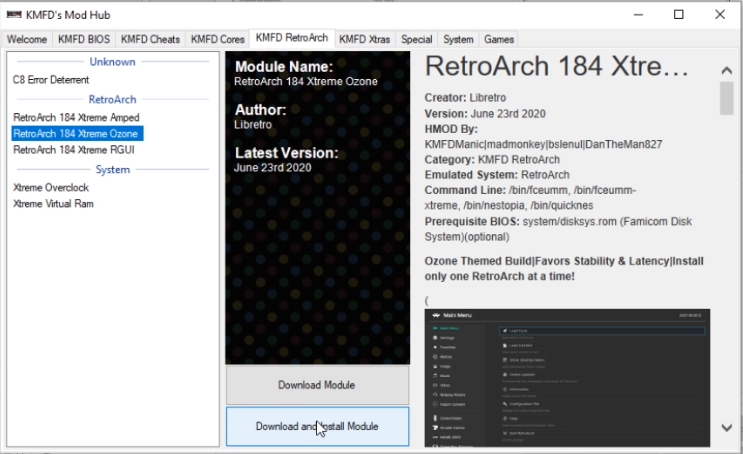Click the Category: KMFD RetroArch line
The width and height of the screenshot is (743, 454).
pyautogui.click(x=492, y=160)
